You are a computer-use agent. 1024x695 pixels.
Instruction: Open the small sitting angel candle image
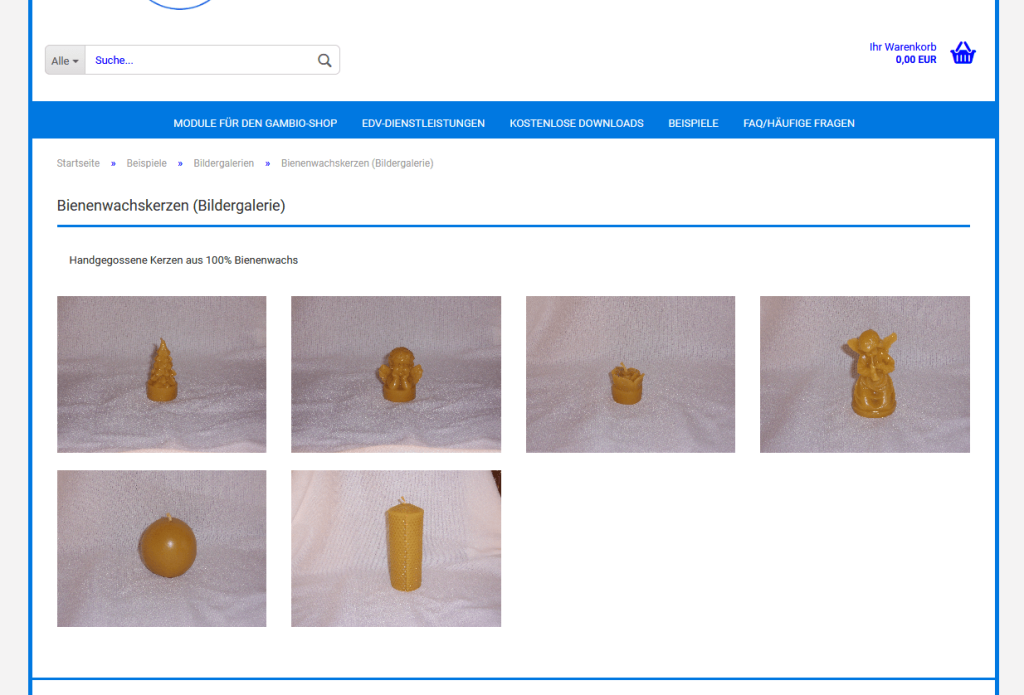click(x=396, y=374)
